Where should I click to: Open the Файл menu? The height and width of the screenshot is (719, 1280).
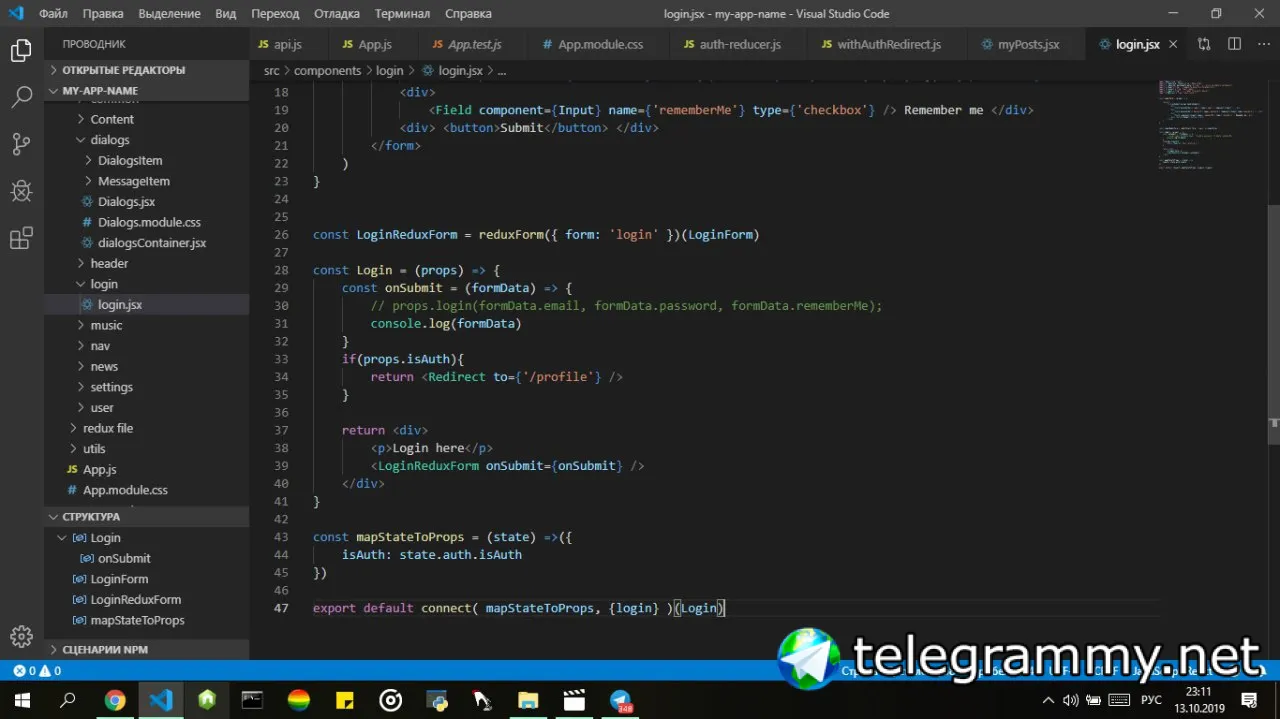point(53,14)
